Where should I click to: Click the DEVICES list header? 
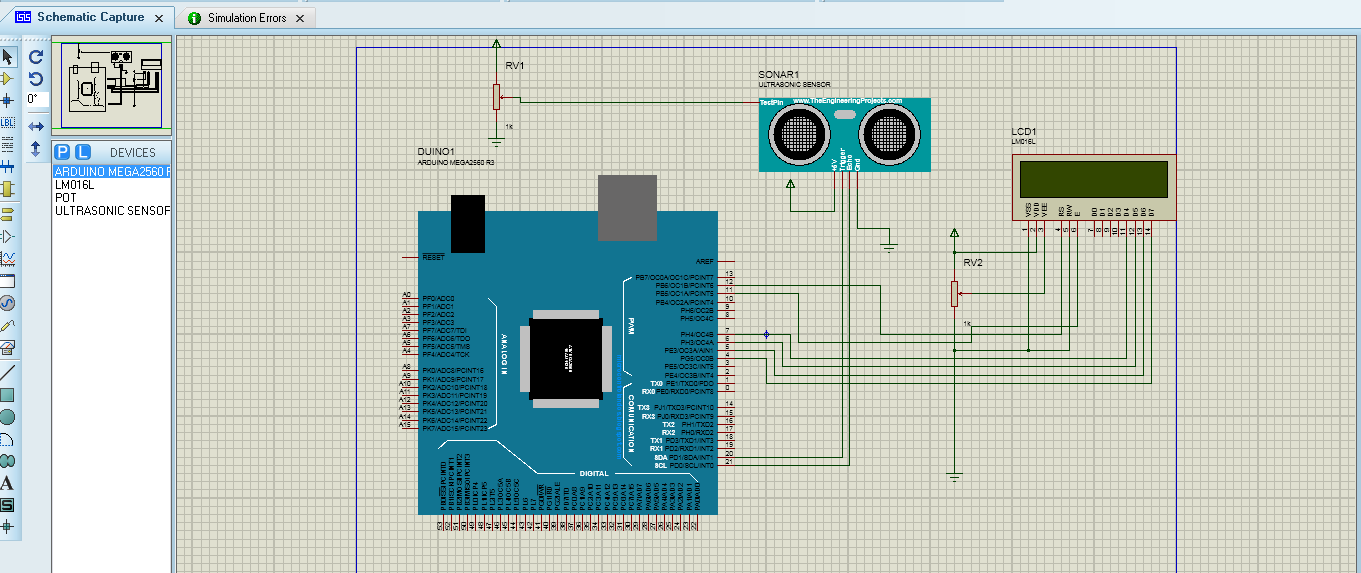pos(133,152)
